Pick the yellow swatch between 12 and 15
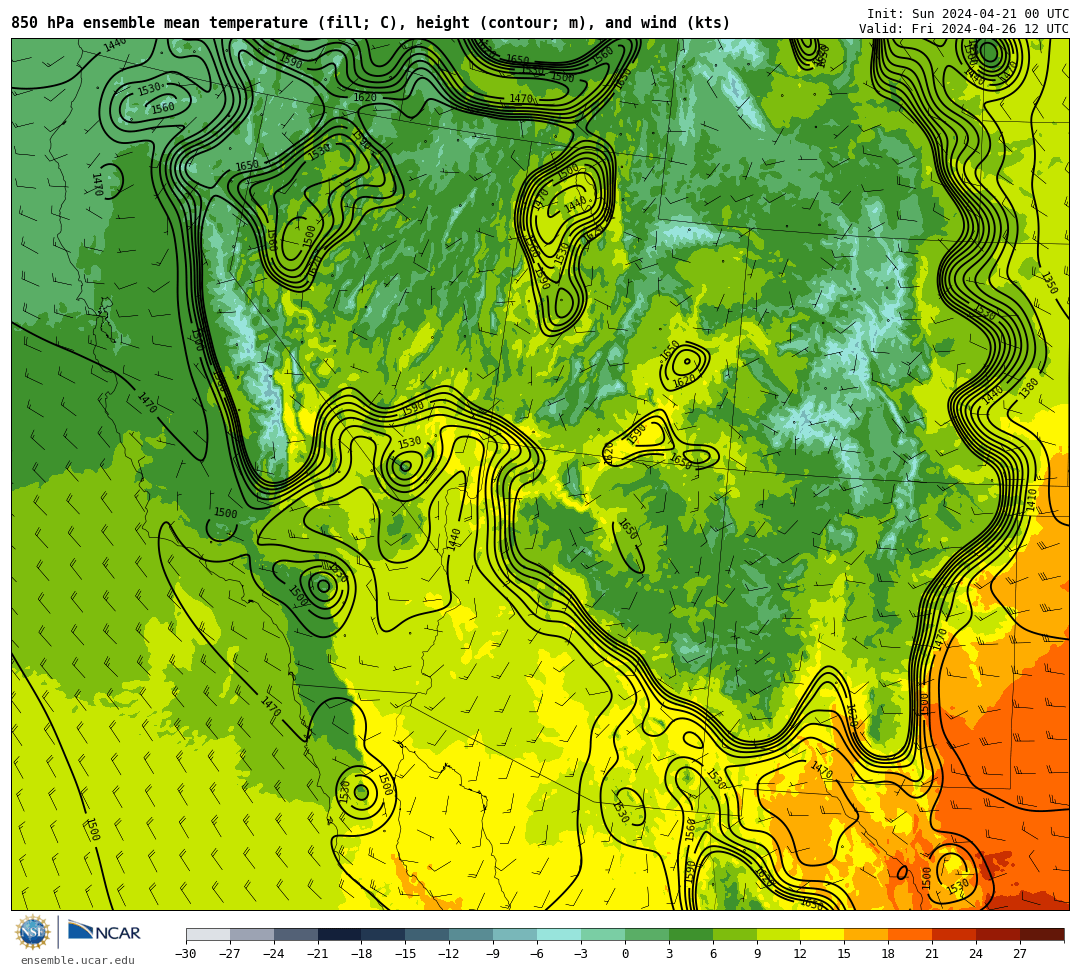This screenshot has height=973, width=1080. click(823, 934)
